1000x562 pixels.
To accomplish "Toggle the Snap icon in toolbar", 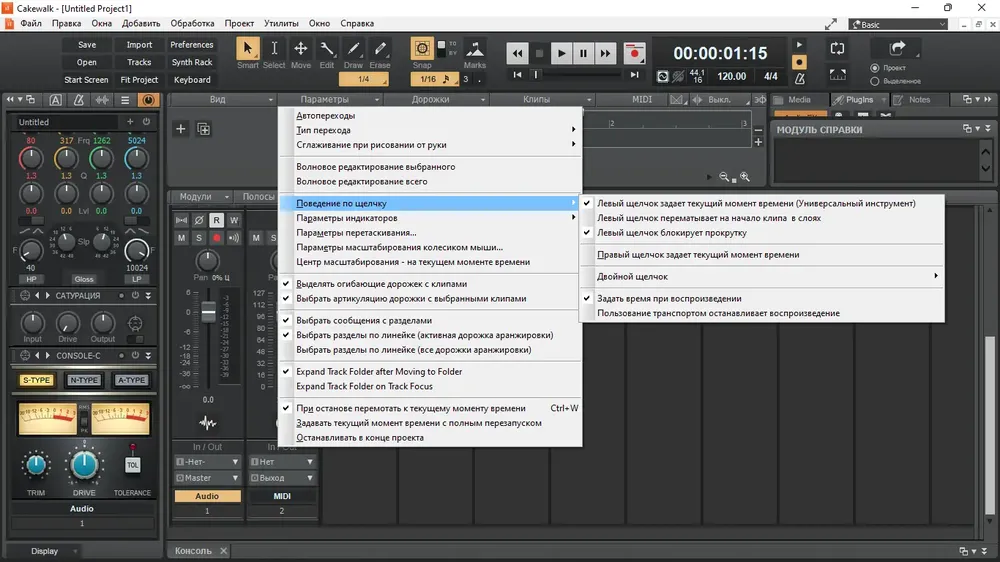I will point(422,48).
